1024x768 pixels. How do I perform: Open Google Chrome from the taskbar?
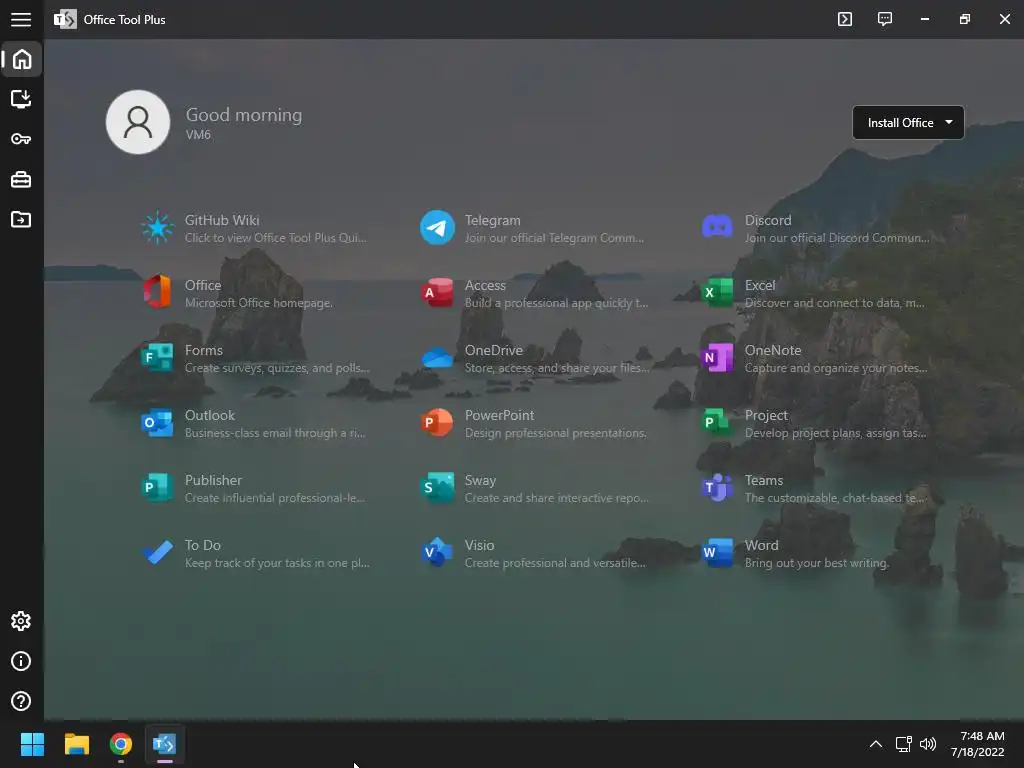click(x=121, y=744)
